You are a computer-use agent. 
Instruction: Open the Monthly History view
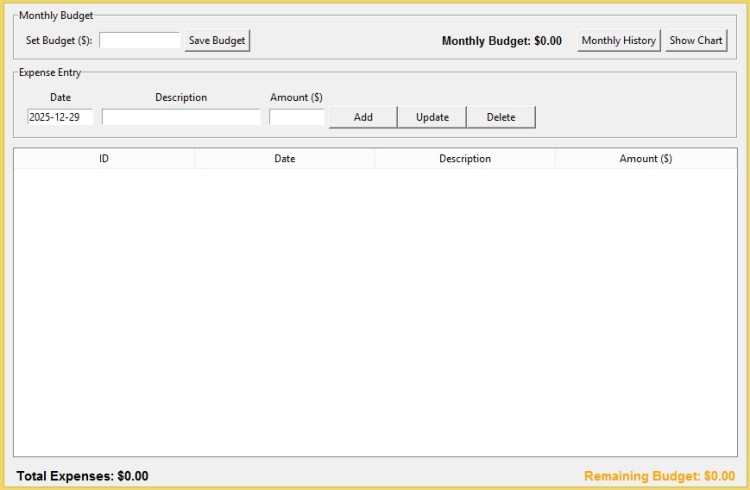pos(618,41)
